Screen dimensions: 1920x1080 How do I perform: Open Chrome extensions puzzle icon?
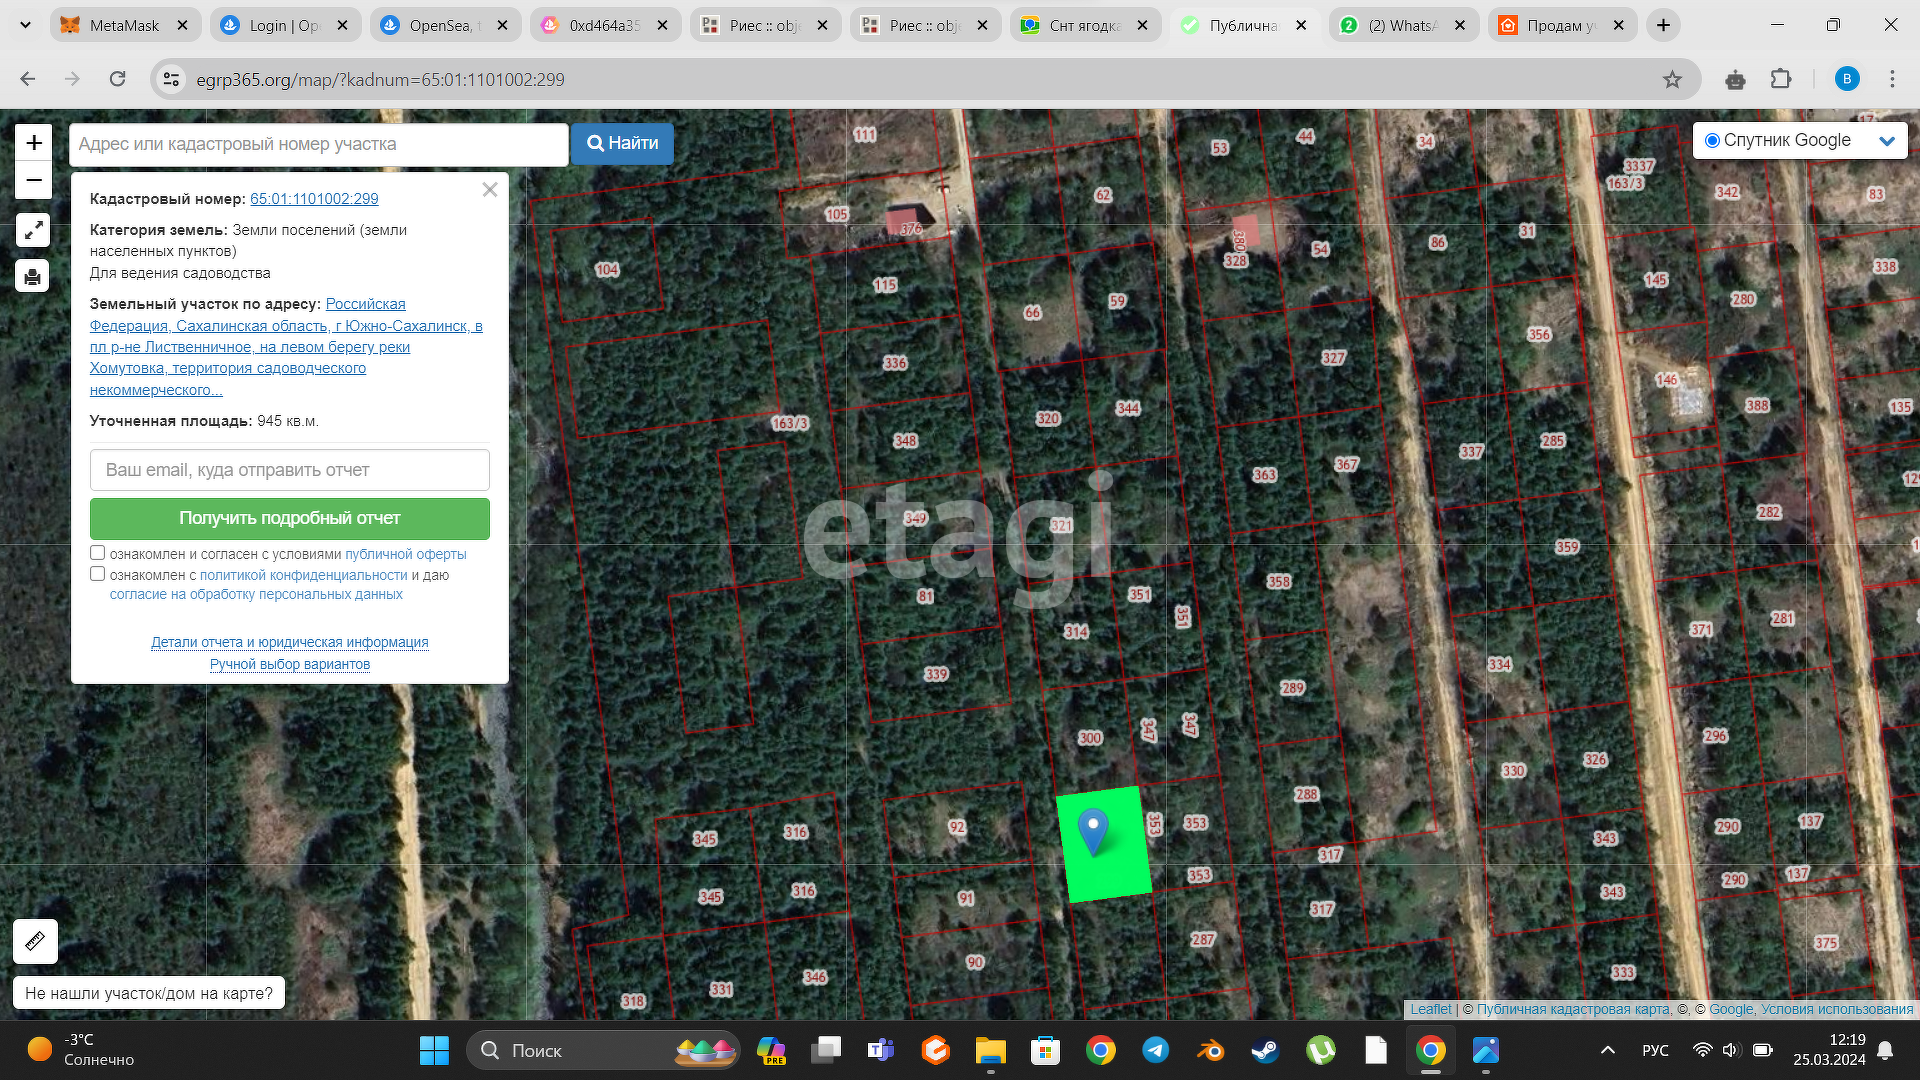[1781, 79]
